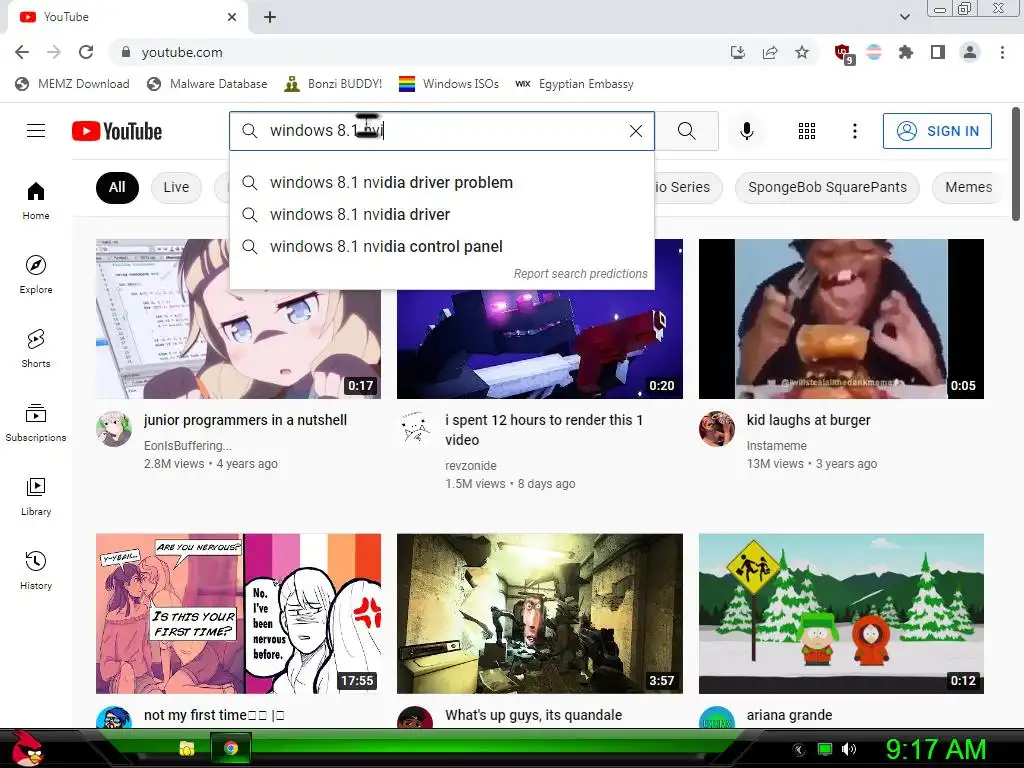1024x768 pixels.
Task: Open the tab search dropdown arrow
Action: (905, 17)
